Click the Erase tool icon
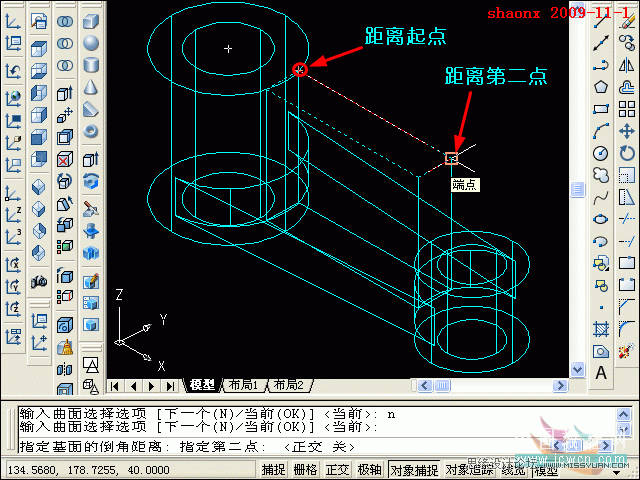Image resolution: width=640 pixels, height=480 pixels. [x=627, y=20]
